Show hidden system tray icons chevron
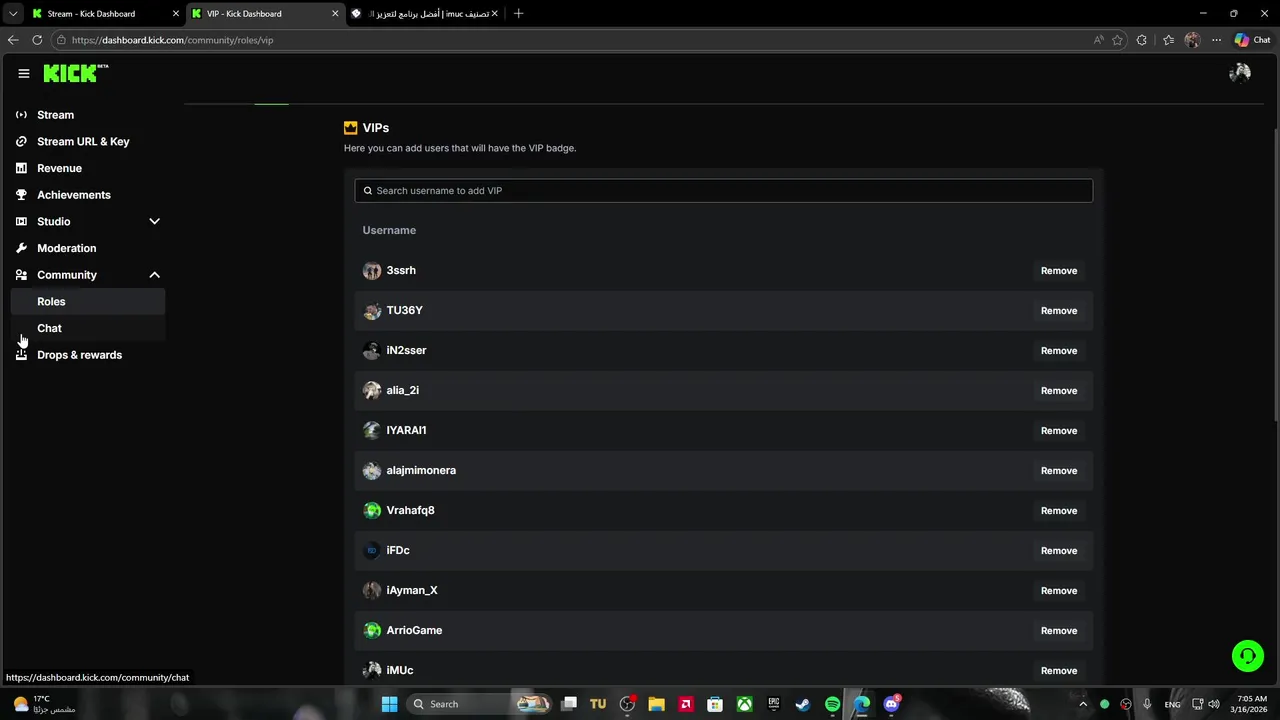 coord(1083,704)
